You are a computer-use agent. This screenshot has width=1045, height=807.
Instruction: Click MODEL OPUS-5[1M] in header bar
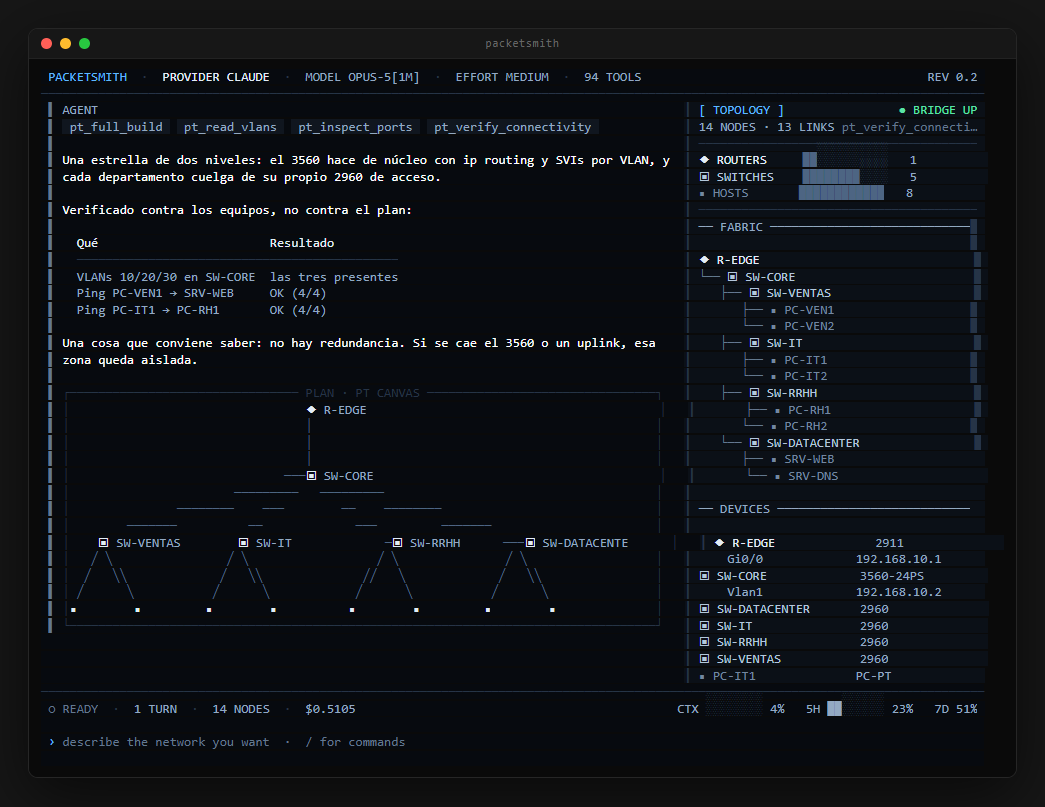pos(362,77)
